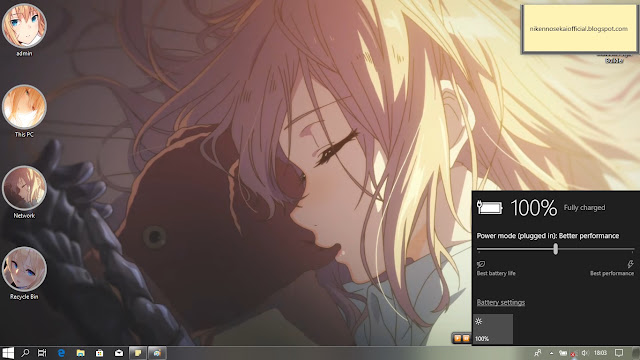Click the battery tray icon

[x=563, y=353]
